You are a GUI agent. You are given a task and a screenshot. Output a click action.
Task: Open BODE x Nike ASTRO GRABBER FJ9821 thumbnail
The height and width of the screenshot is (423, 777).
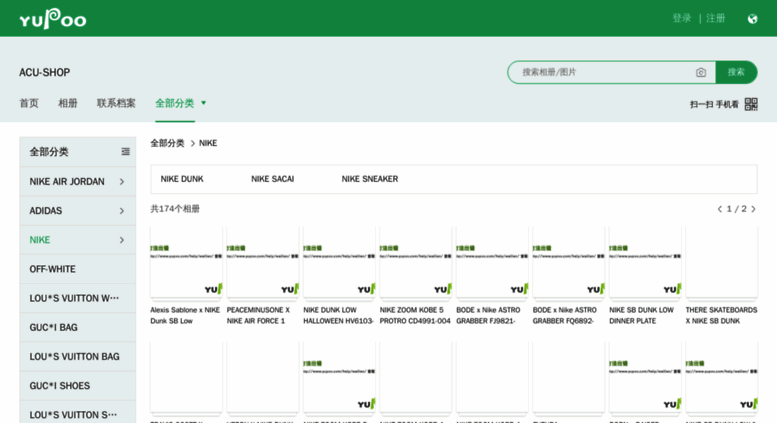(x=492, y=263)
